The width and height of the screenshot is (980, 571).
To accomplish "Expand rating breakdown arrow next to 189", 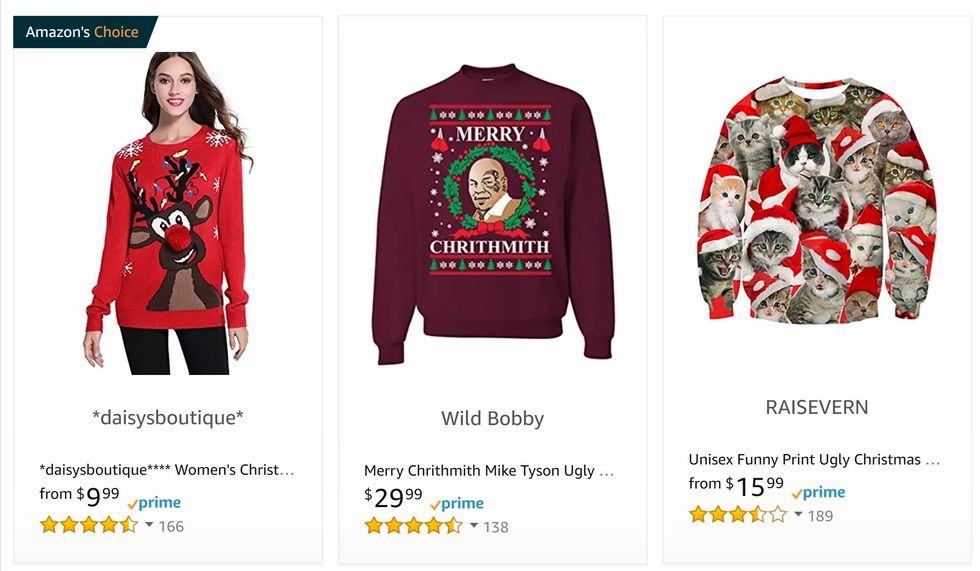I will tap(798, 515).
